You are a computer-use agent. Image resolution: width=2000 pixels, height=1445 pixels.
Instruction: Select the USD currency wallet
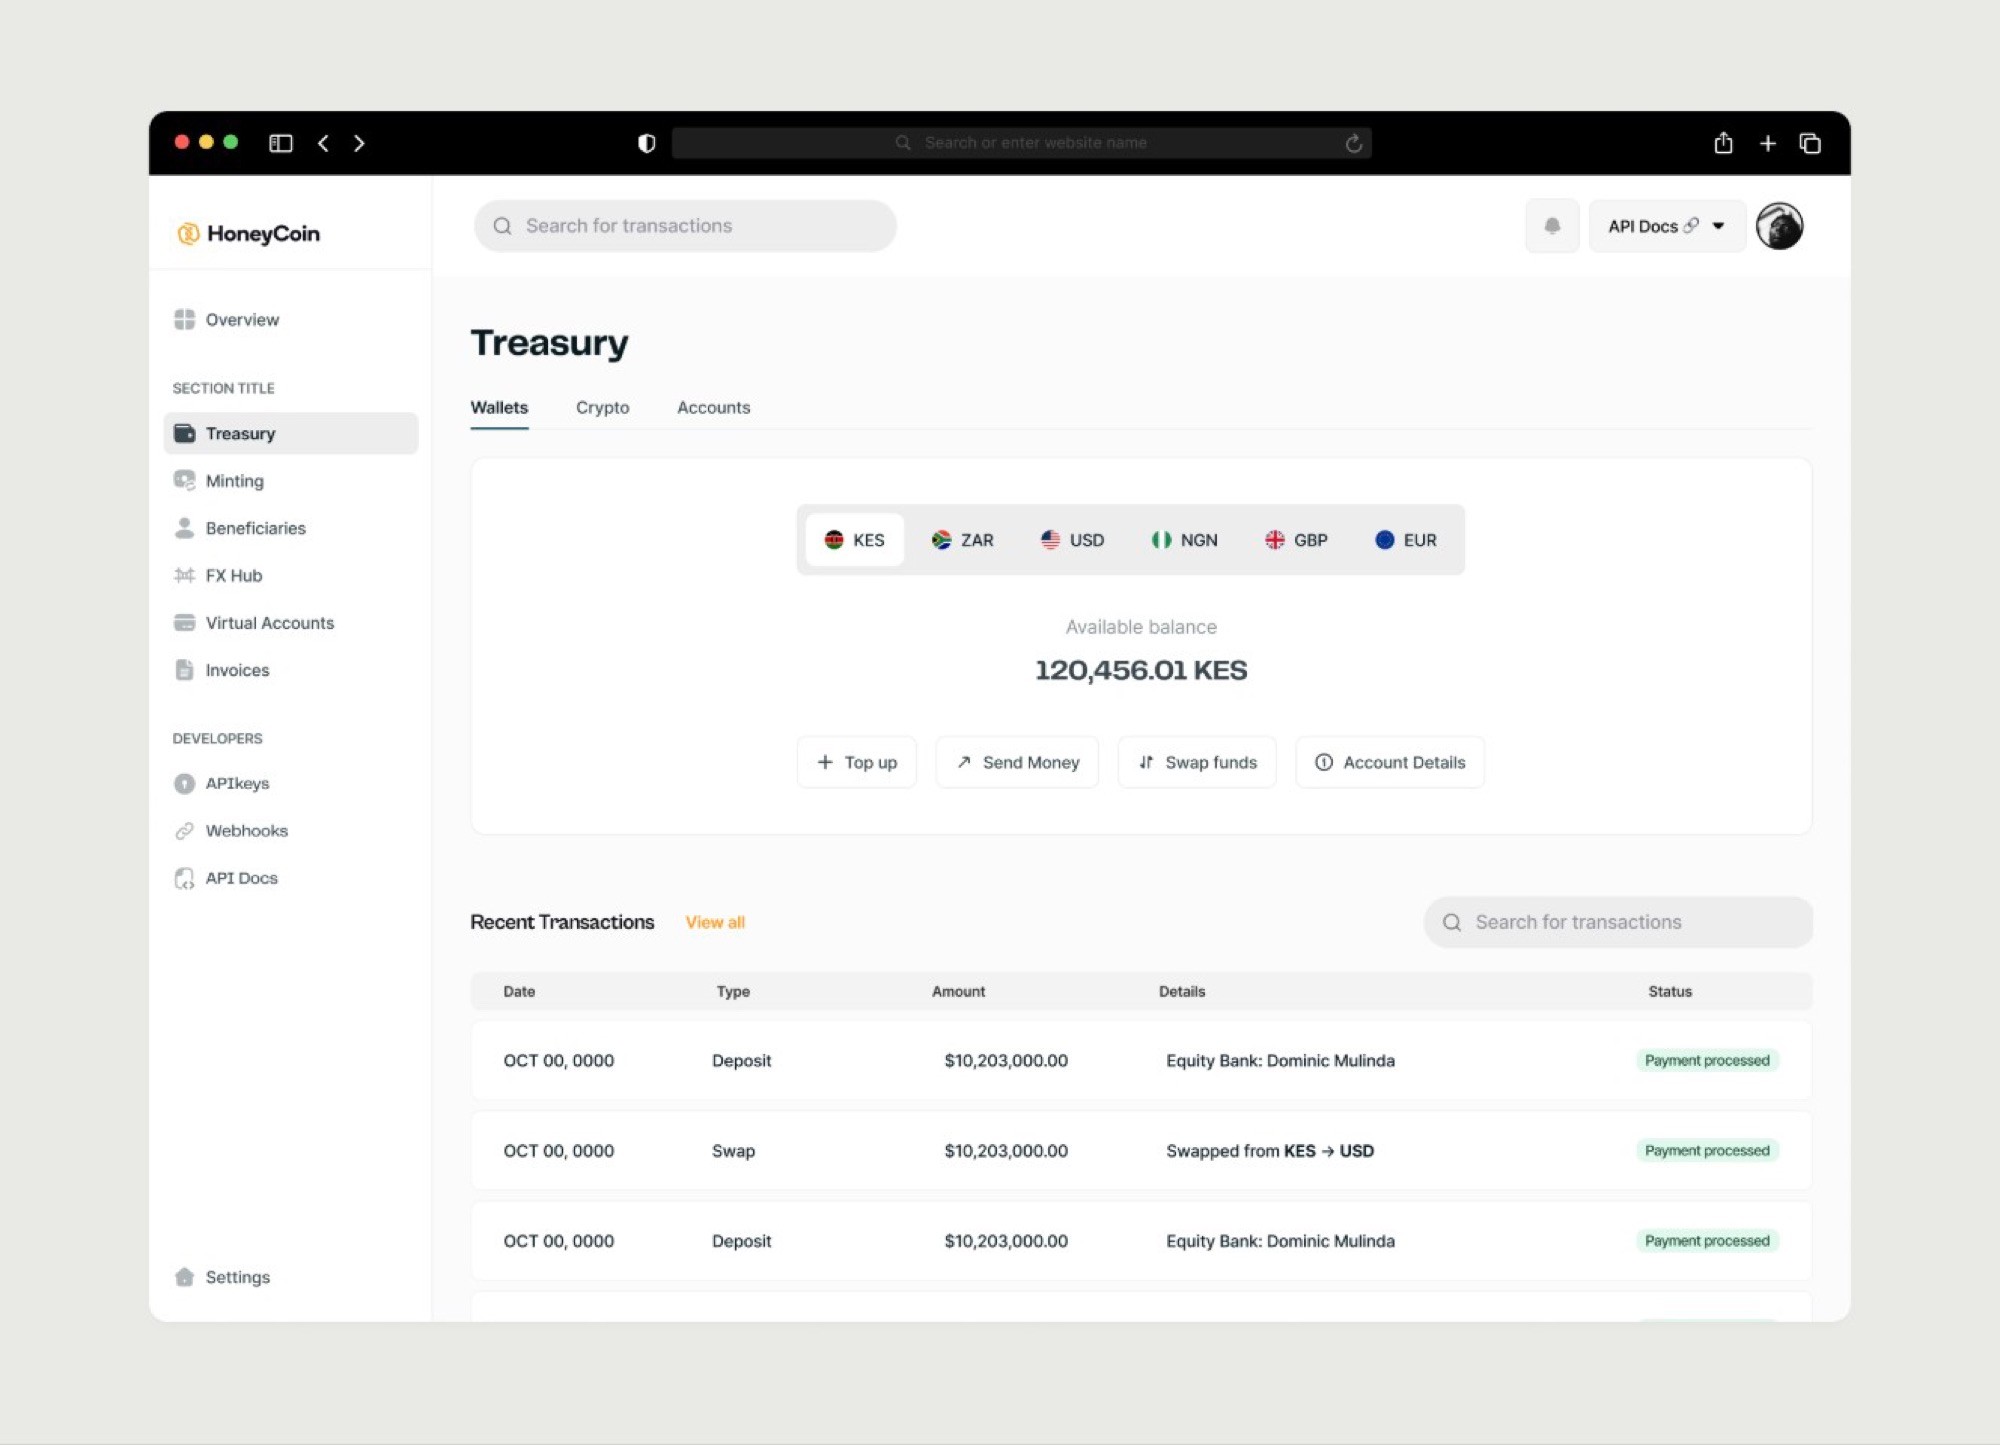coord(1073,540)
